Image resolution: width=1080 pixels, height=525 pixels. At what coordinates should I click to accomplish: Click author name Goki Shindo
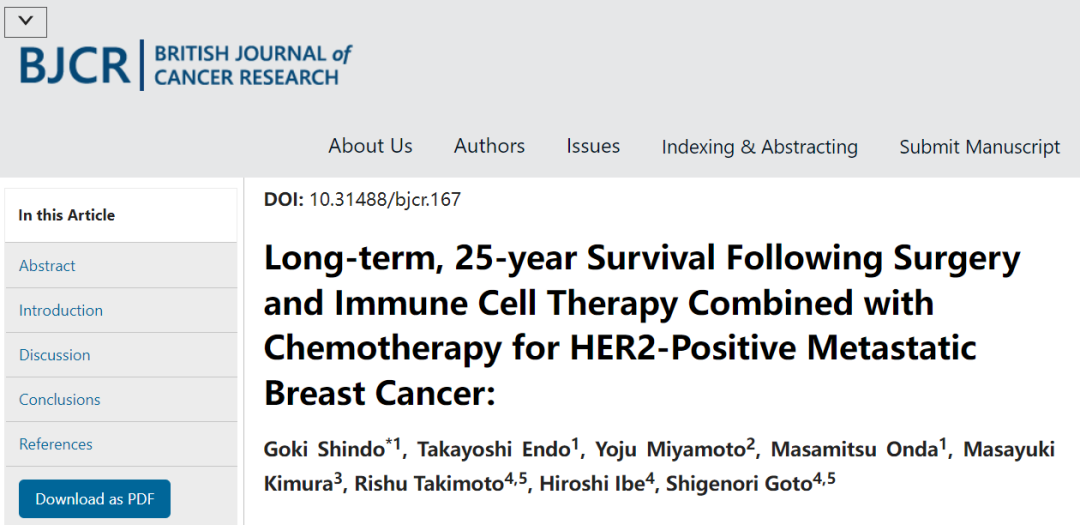coord(324,450)
